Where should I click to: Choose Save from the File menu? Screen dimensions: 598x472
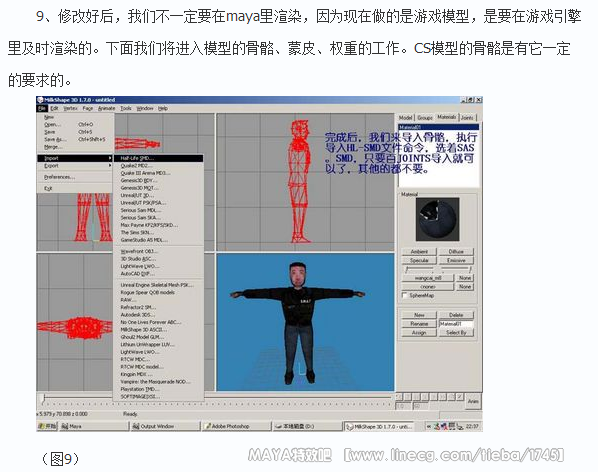click(75, 132)
